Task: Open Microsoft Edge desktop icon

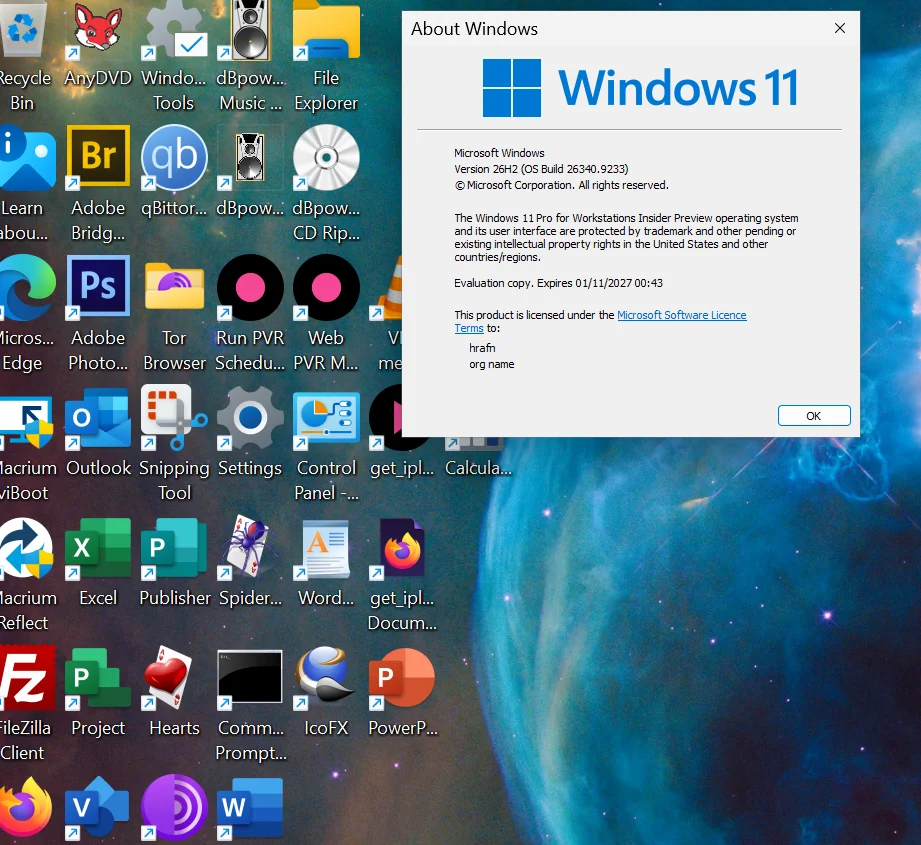Action: pos(26,288)
